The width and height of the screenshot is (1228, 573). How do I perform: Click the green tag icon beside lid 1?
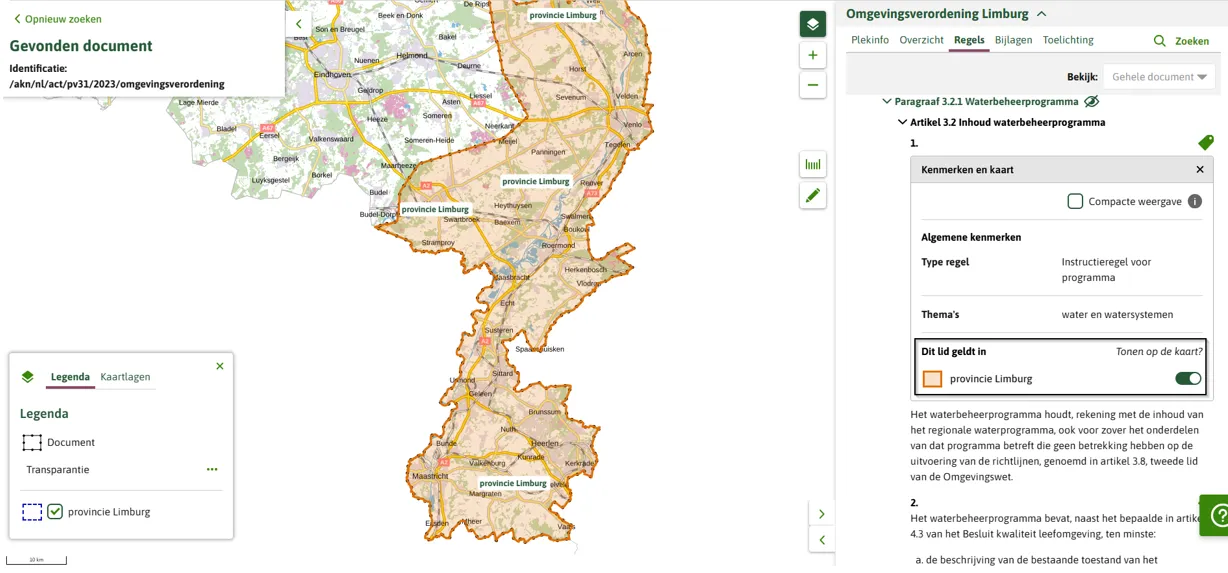tap(1205, 143)
